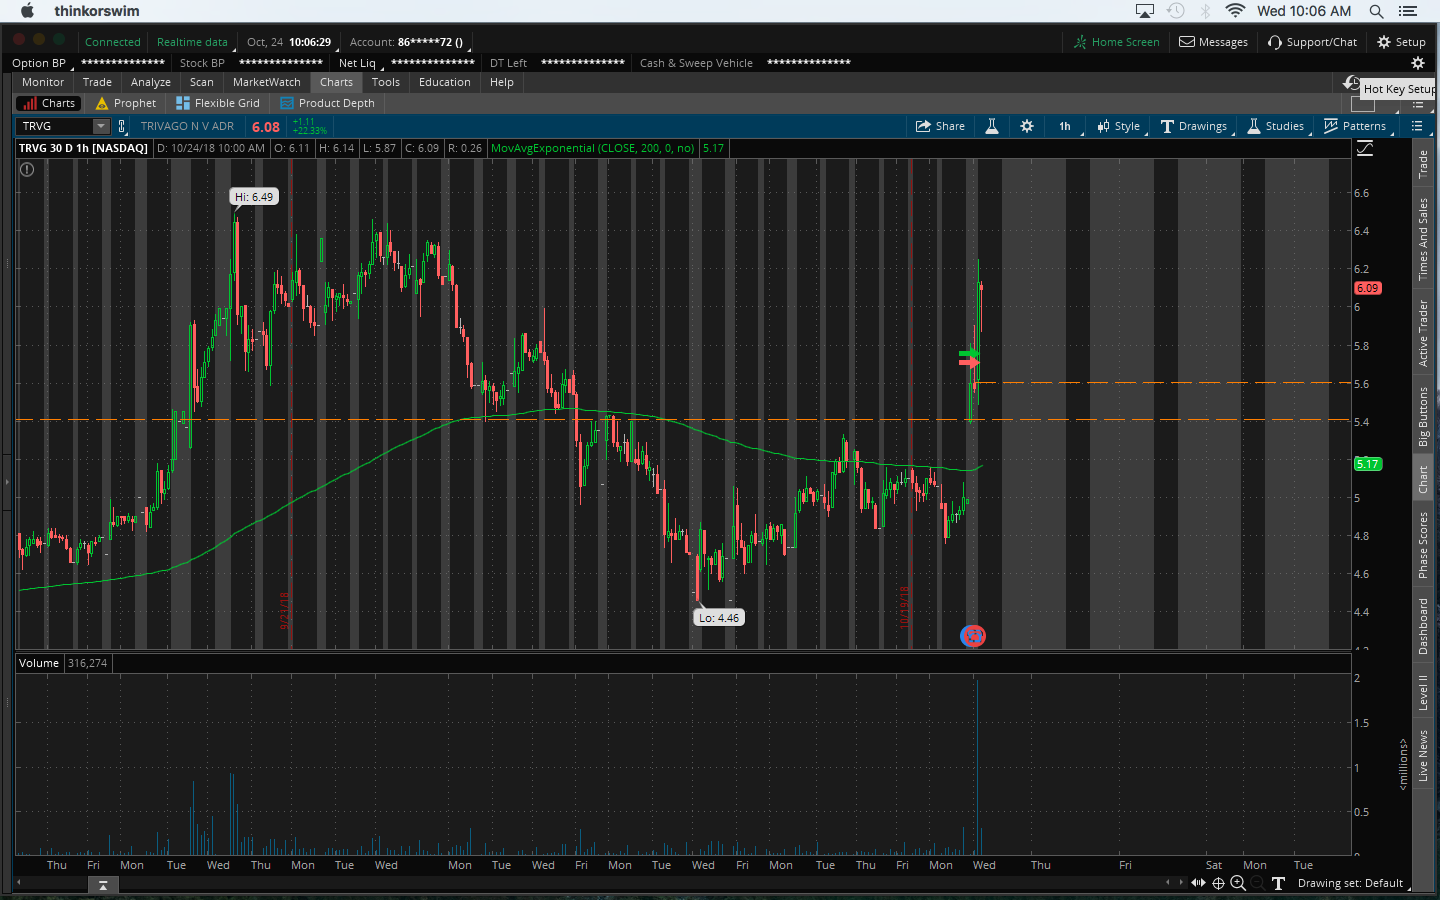Viewport: 1440px width, 900px height.
Task: Switch to the Charts sub-tab
Action: pos(49,103)
